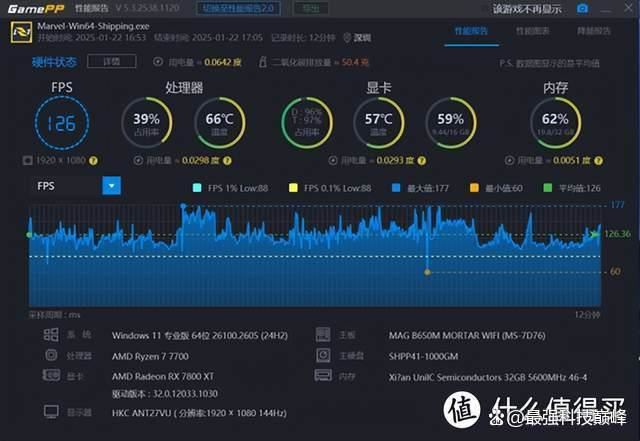Open the FPS chart metric dropdown
640x441 pixels.
tap(111, 185)
